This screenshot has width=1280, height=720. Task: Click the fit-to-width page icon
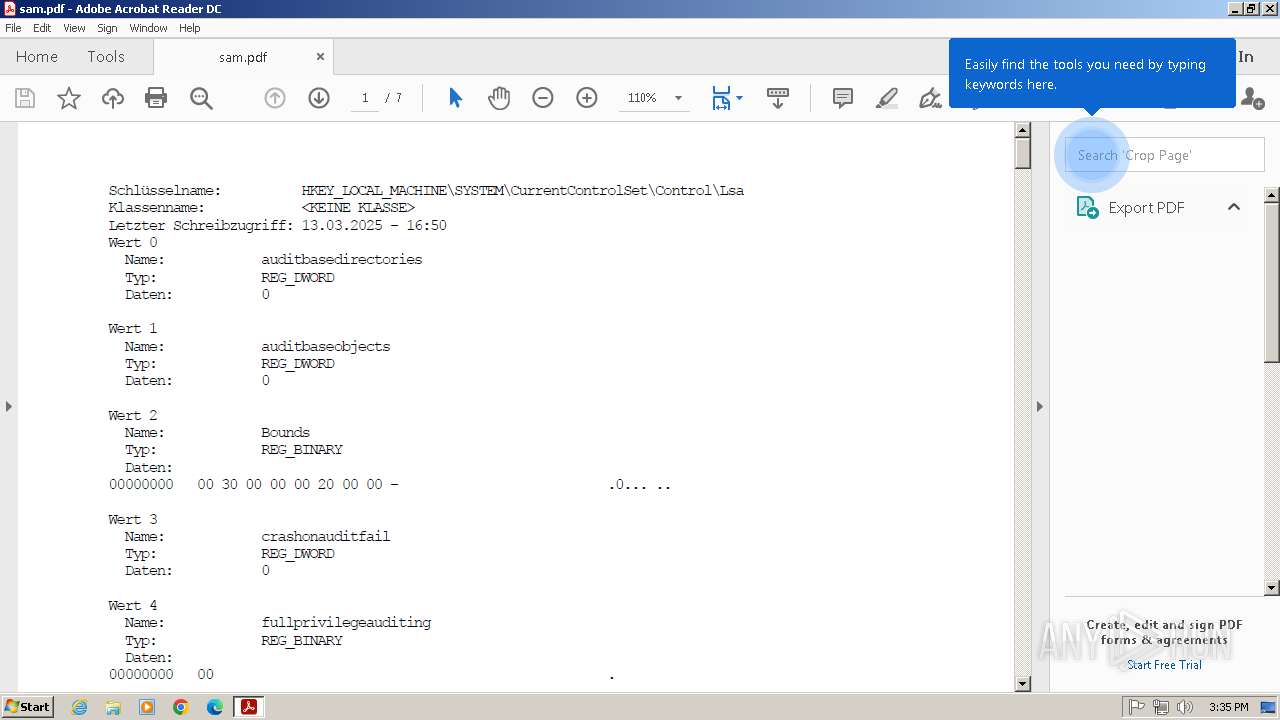click(x=721, y=98)
